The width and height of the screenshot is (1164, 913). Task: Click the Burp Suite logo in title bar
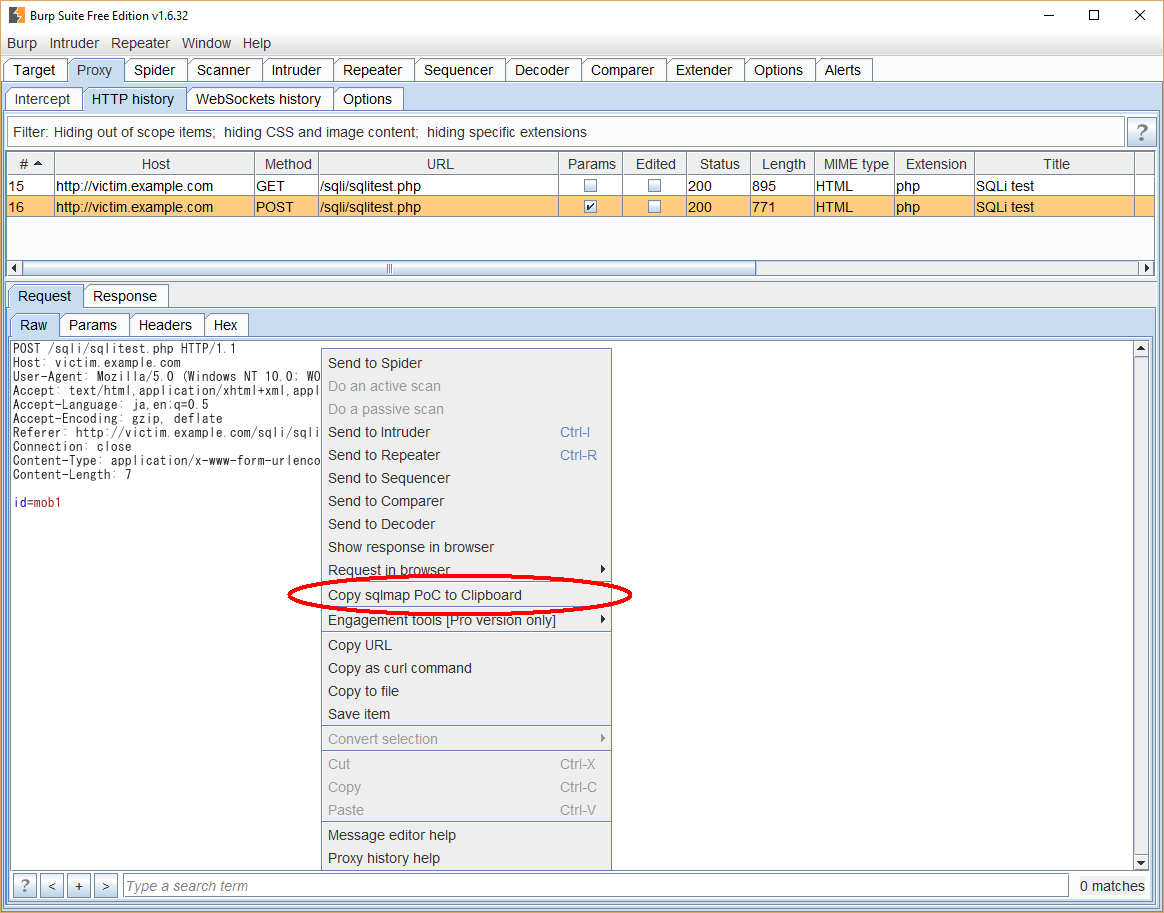(16, 15)
